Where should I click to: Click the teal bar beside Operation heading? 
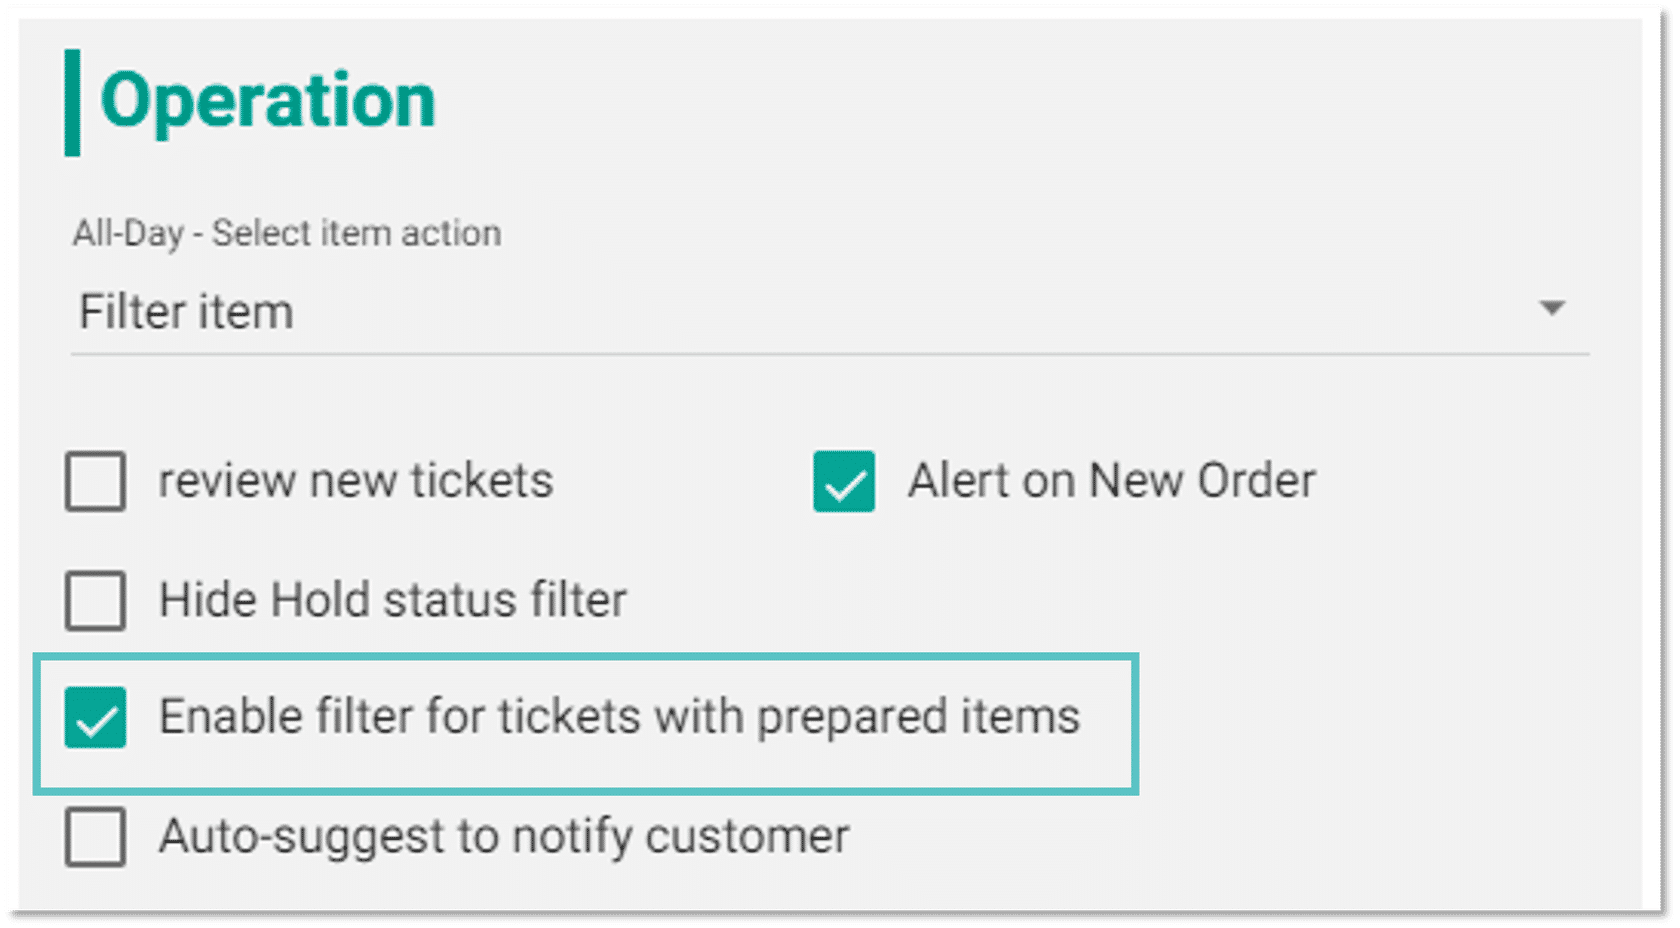coord(72,102)
